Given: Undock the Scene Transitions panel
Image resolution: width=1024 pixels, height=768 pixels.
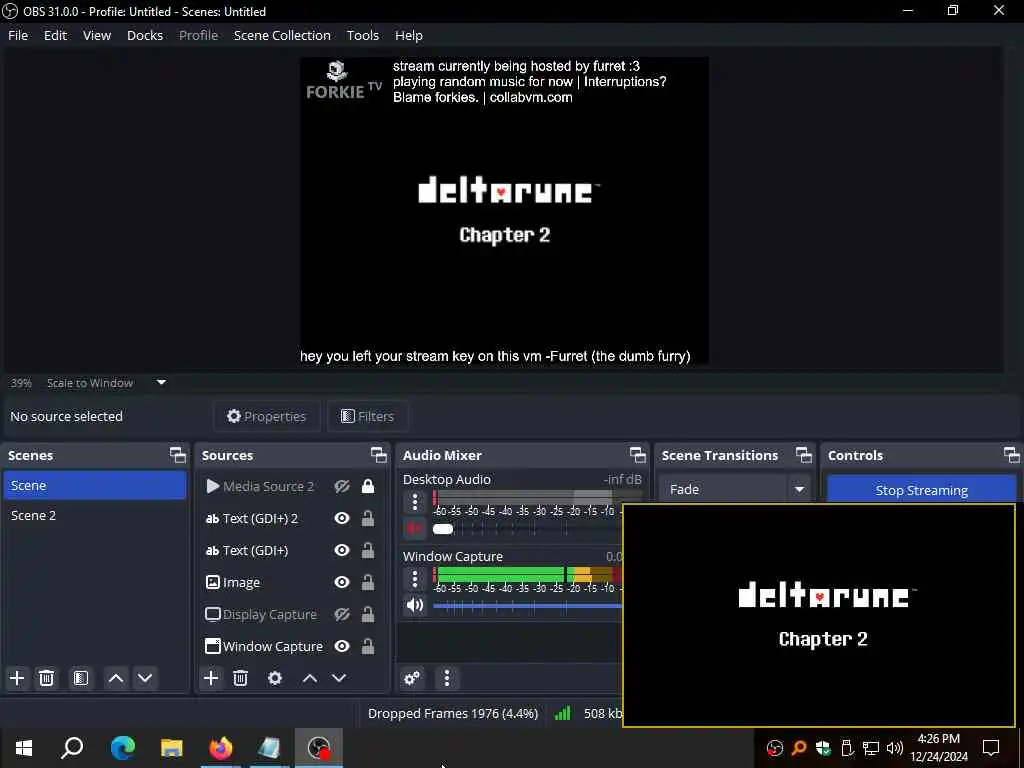Looking at the screenshot, I should coord(804,455).
